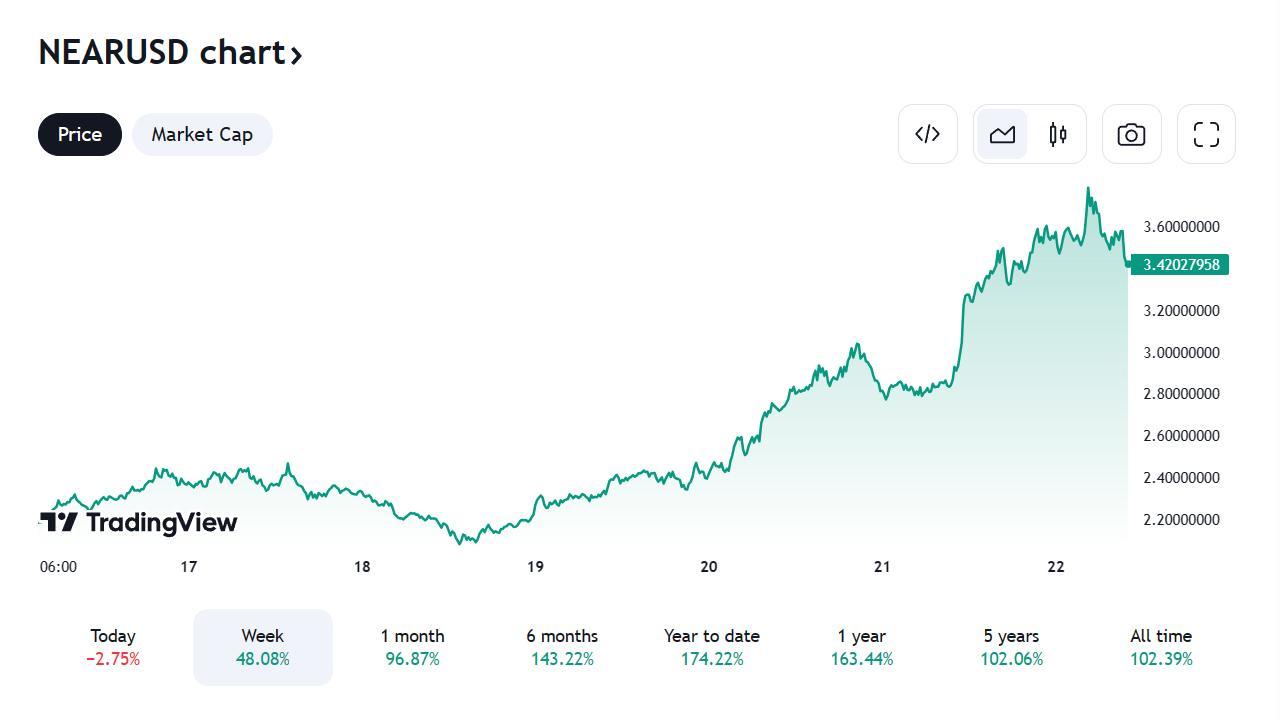Display the 5 years range
The height and width of the screenshot is (720, 1280).
(1011, 647)
